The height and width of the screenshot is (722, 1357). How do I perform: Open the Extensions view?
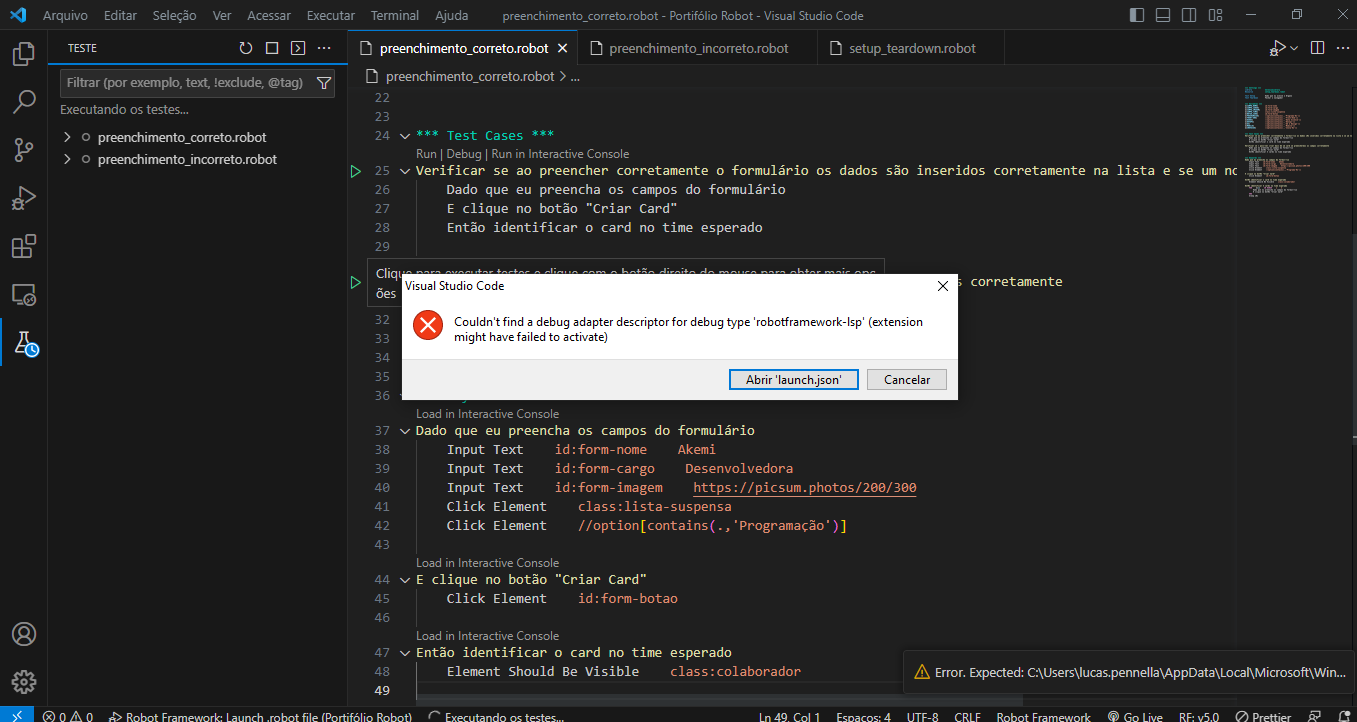24,246
